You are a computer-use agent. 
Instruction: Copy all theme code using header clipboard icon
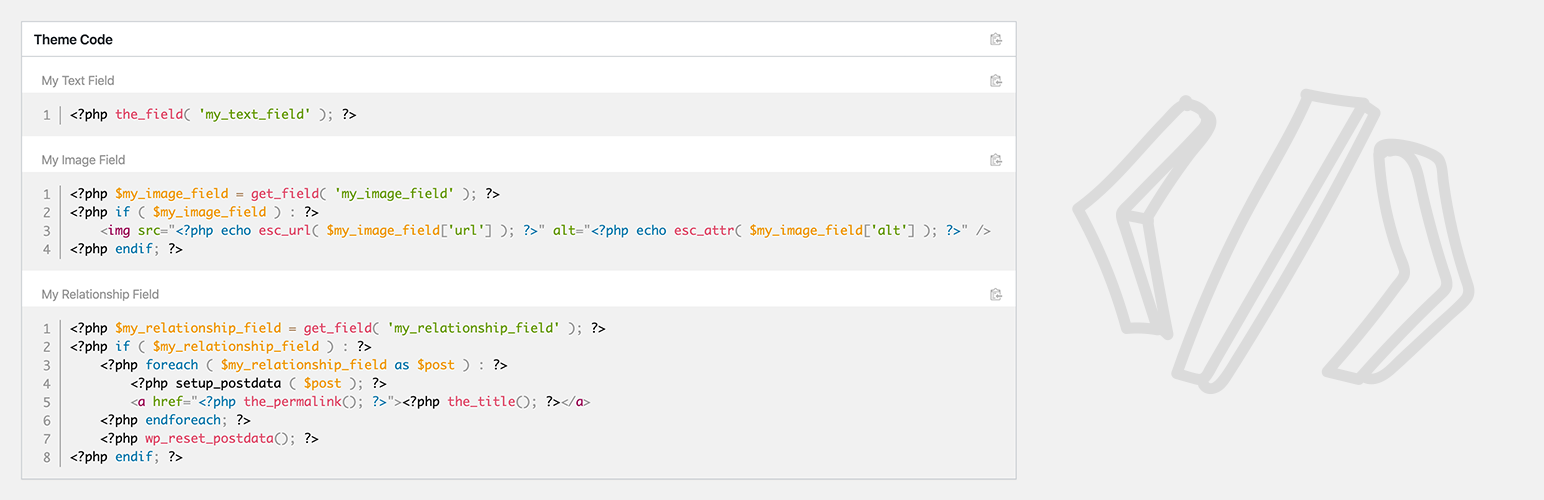(995, 40)
